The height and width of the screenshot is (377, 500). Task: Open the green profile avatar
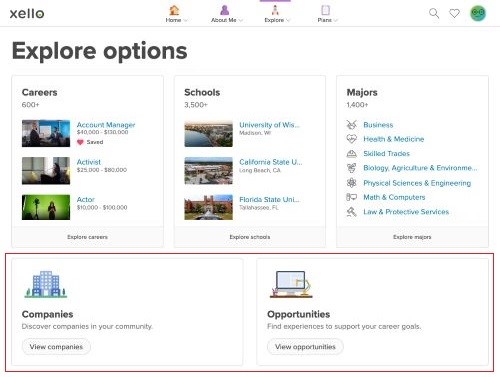point(478,13)
